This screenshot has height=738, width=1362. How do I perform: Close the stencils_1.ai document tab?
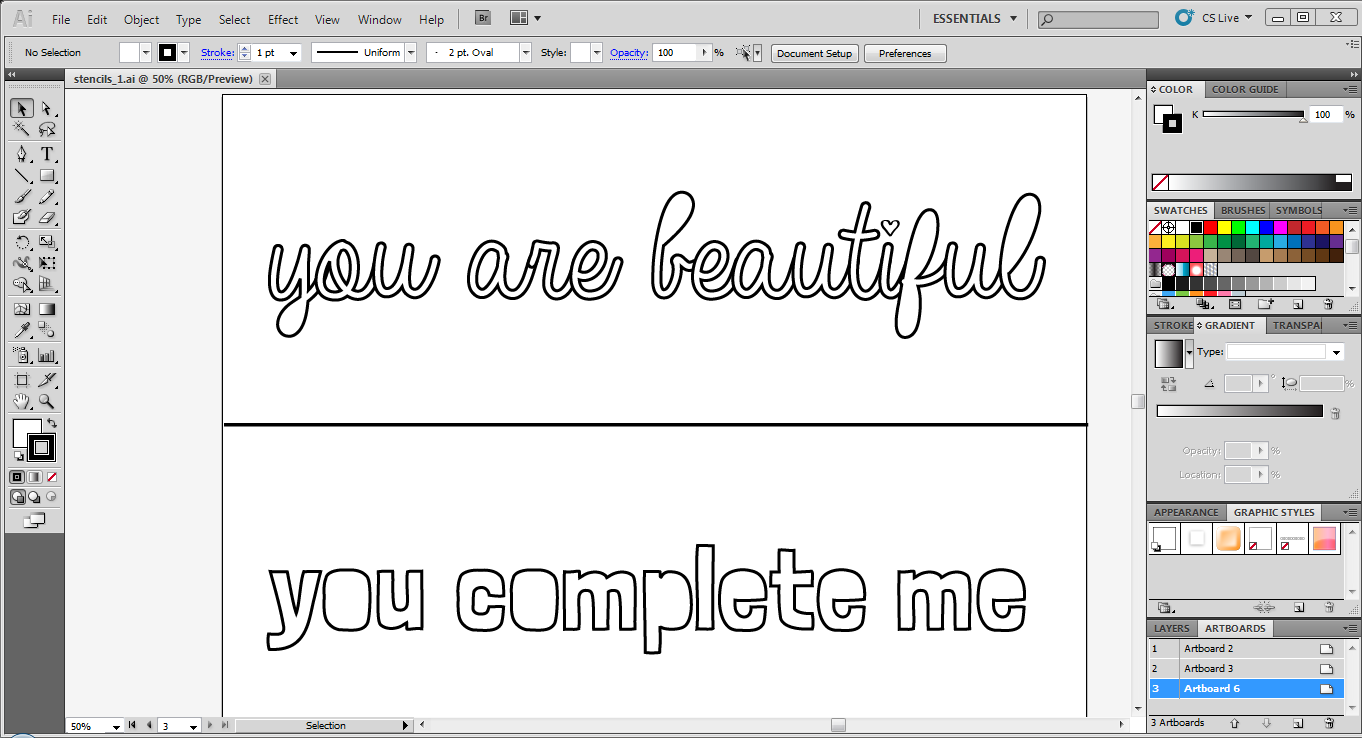pyautogui.click(x=266, y=78)
